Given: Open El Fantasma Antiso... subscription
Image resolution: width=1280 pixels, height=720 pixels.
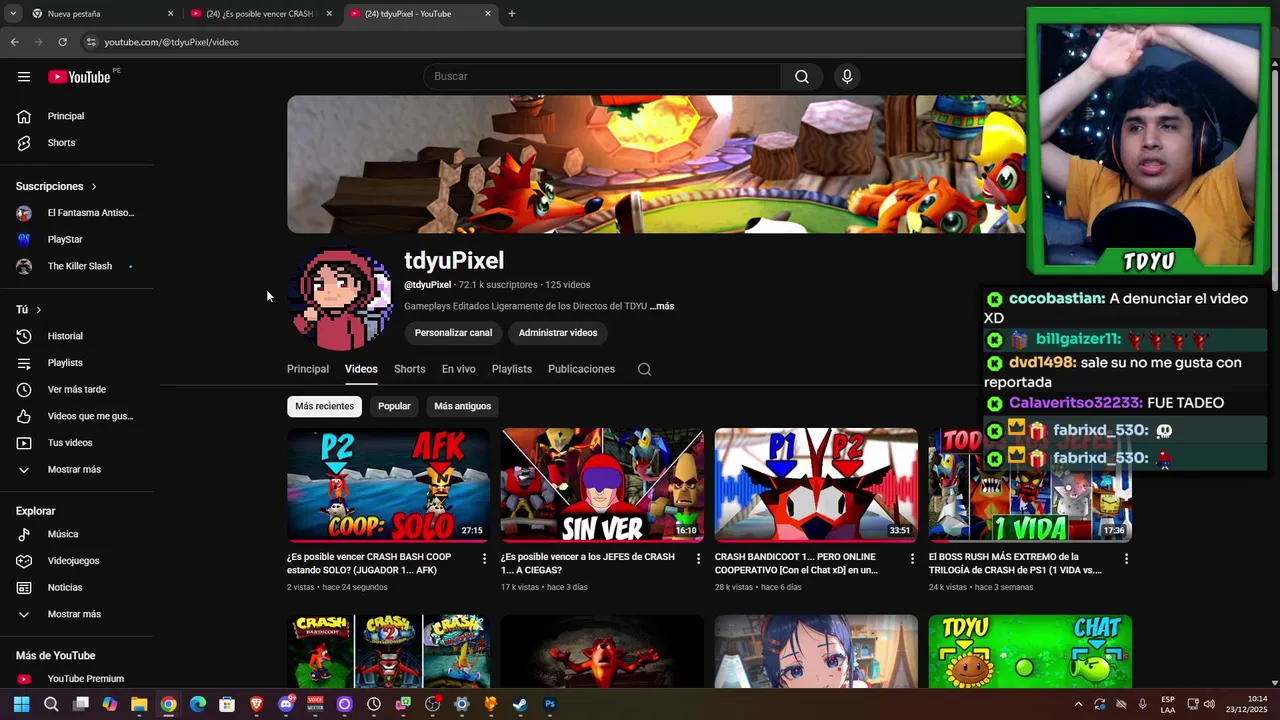Looking at the screenshot, I should [77, 213].
